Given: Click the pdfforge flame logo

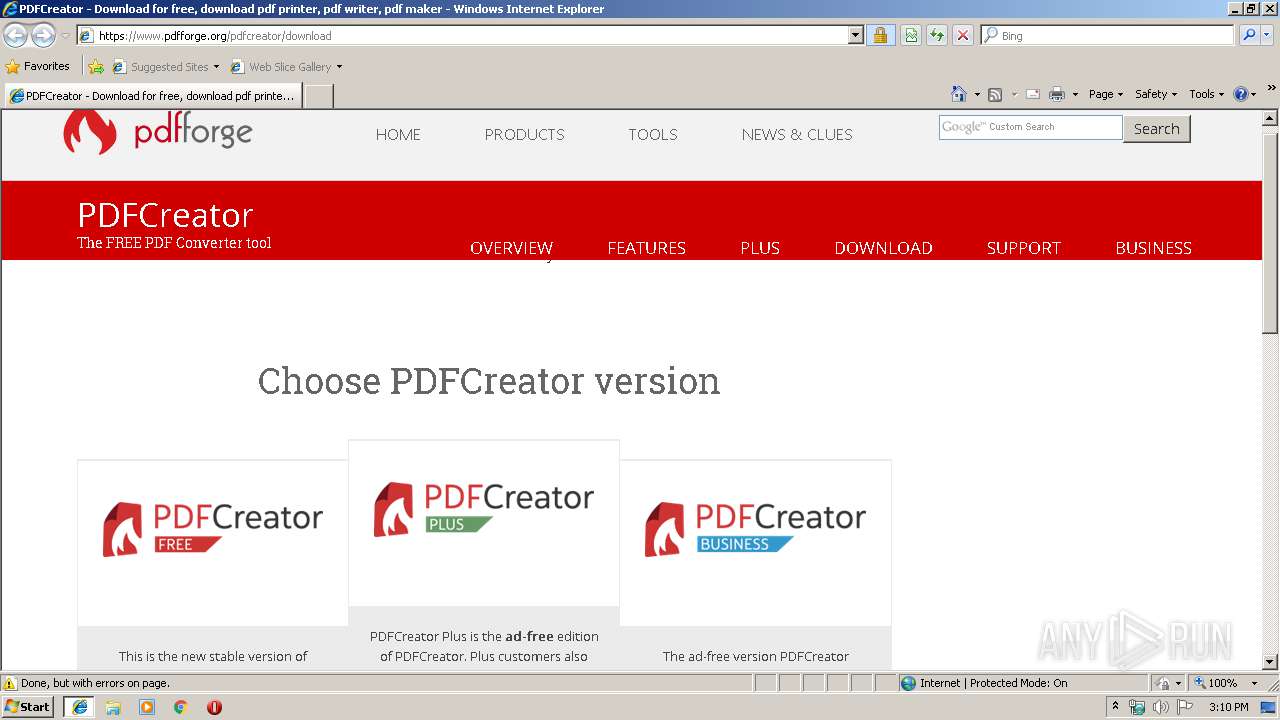Looking at the screenshot, I should coord(89,131).
